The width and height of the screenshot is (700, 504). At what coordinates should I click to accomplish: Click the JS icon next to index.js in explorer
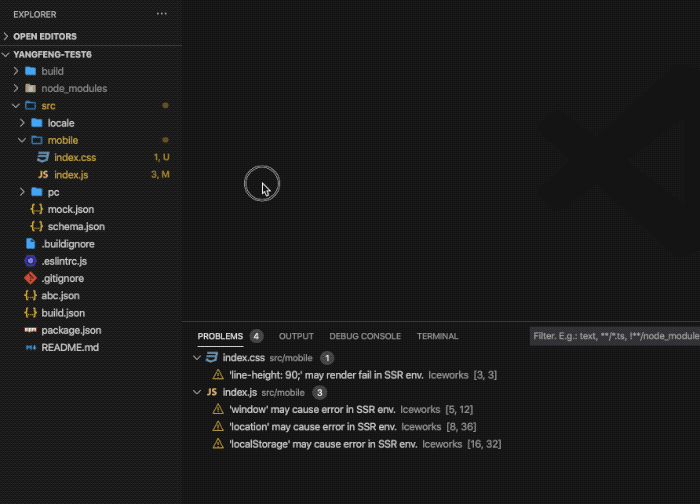(43, 175)
